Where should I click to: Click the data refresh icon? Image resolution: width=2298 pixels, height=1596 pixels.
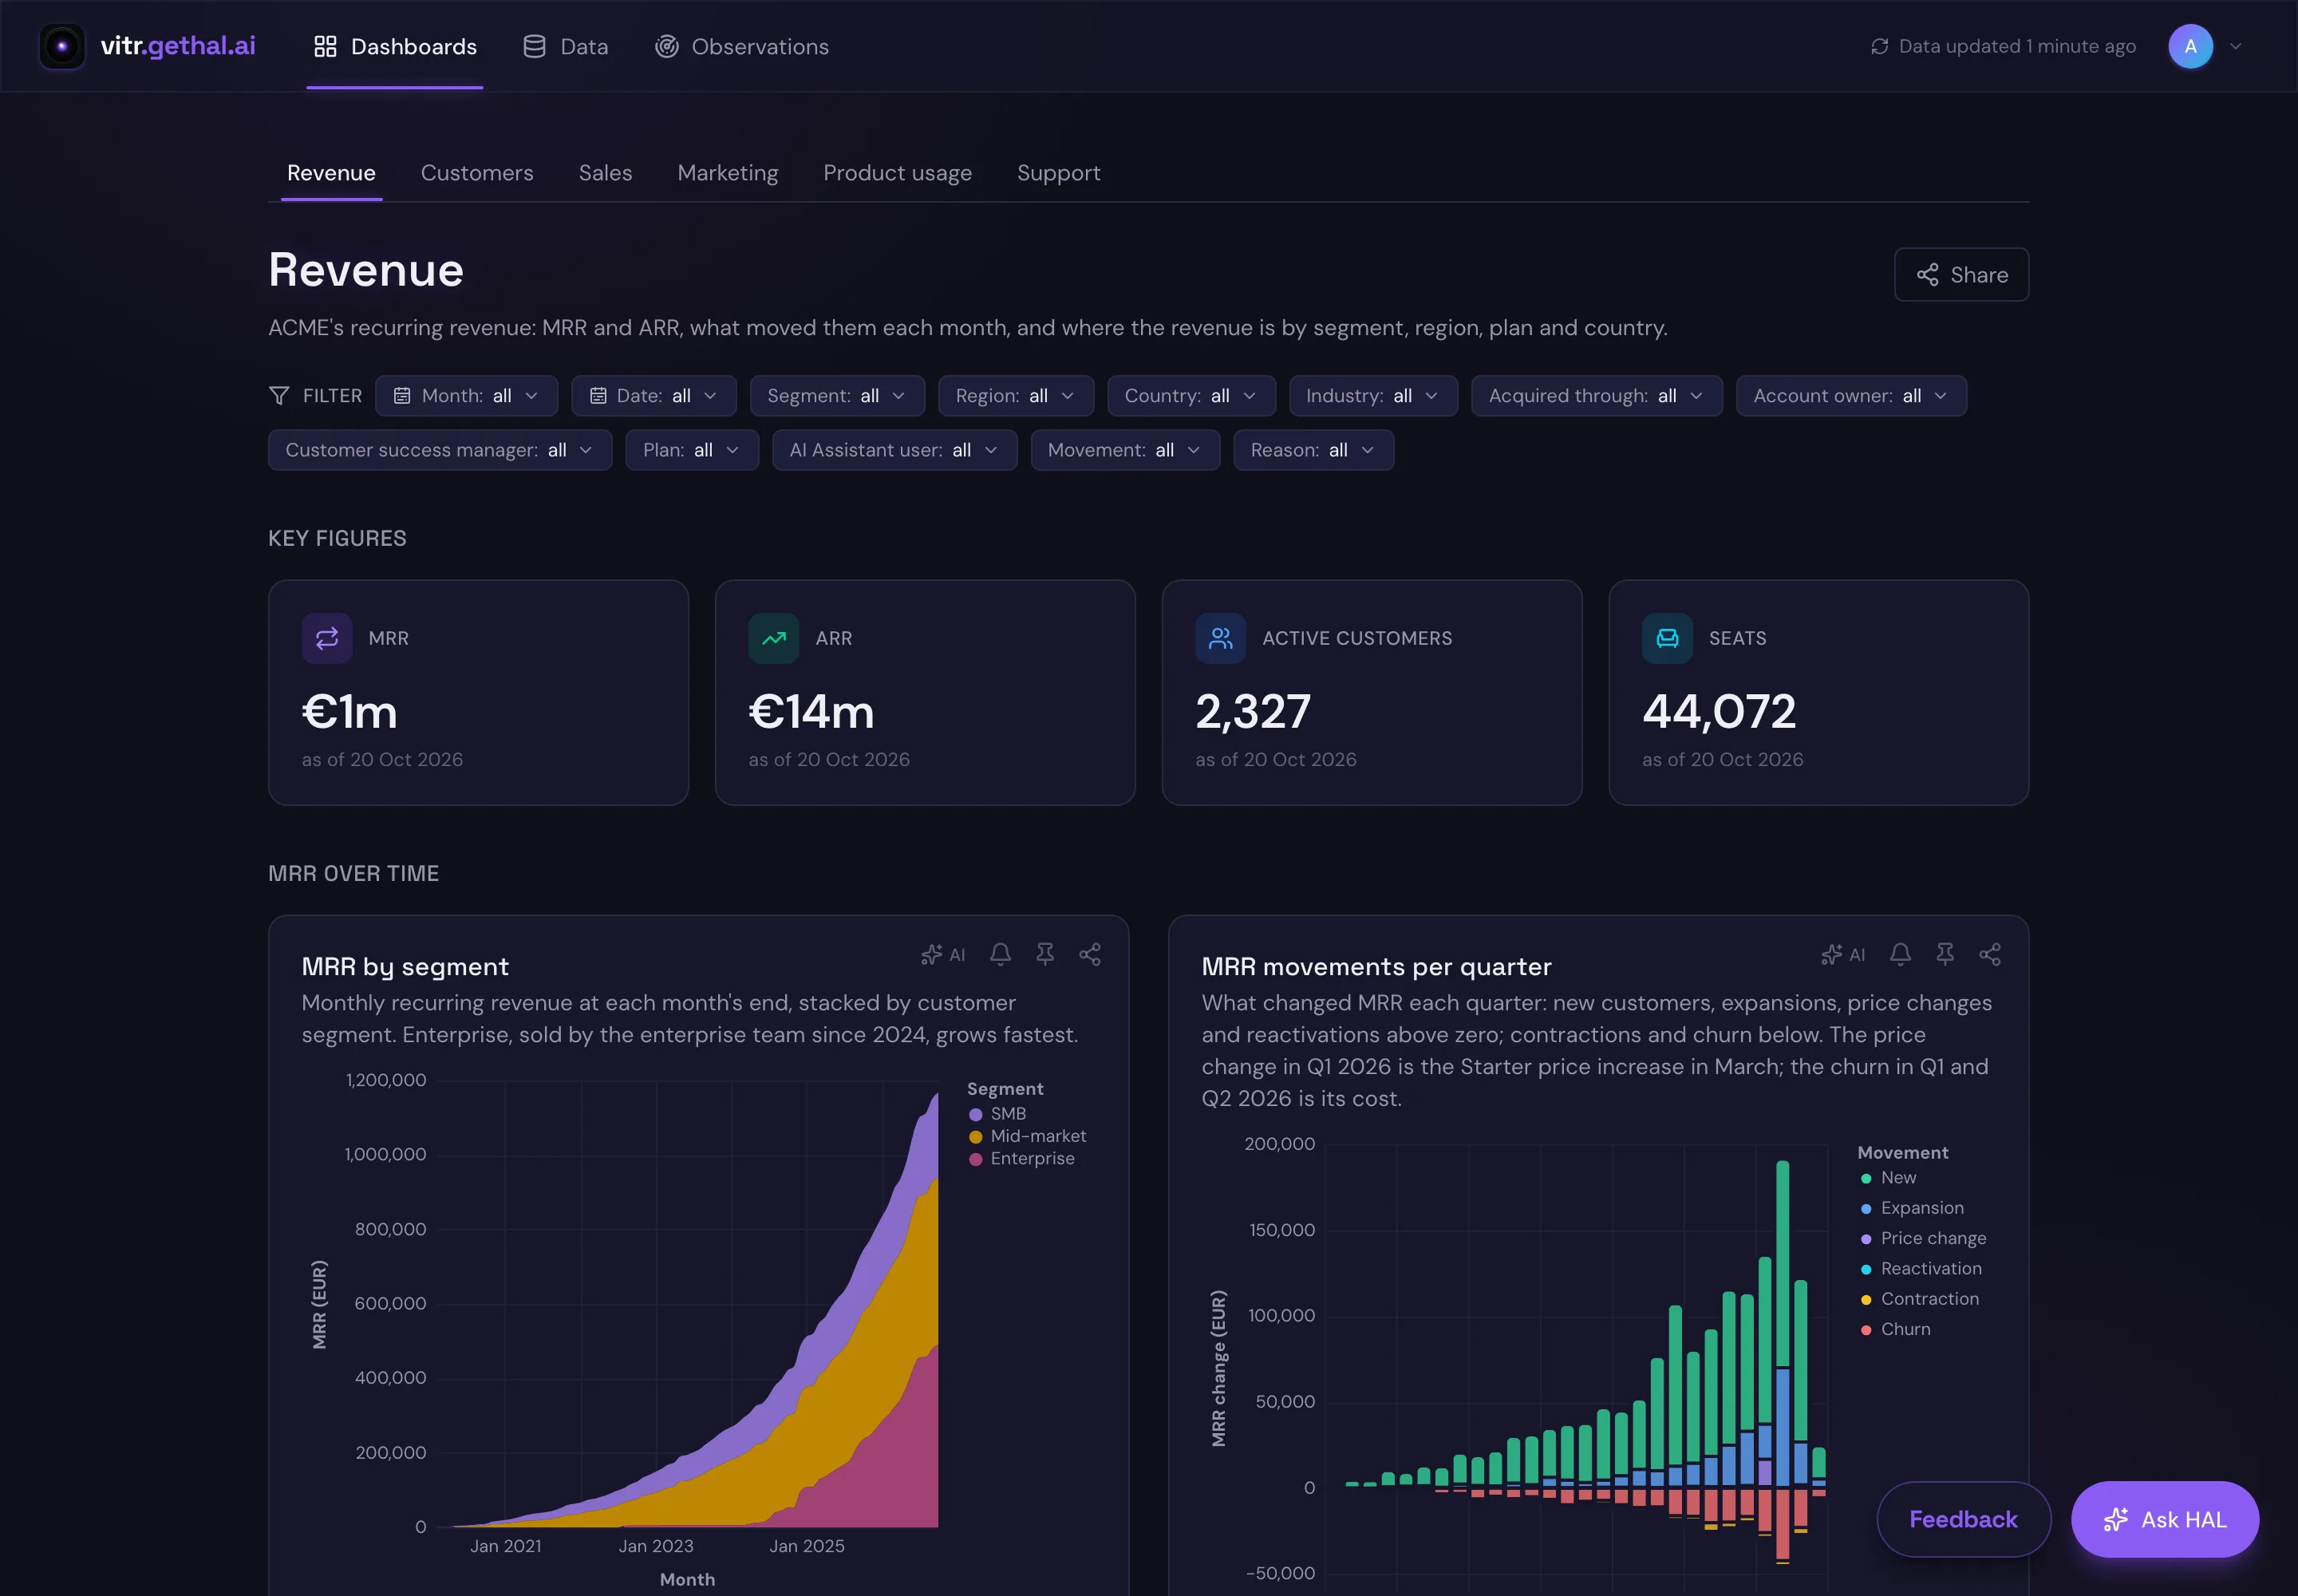(1880, 46)
